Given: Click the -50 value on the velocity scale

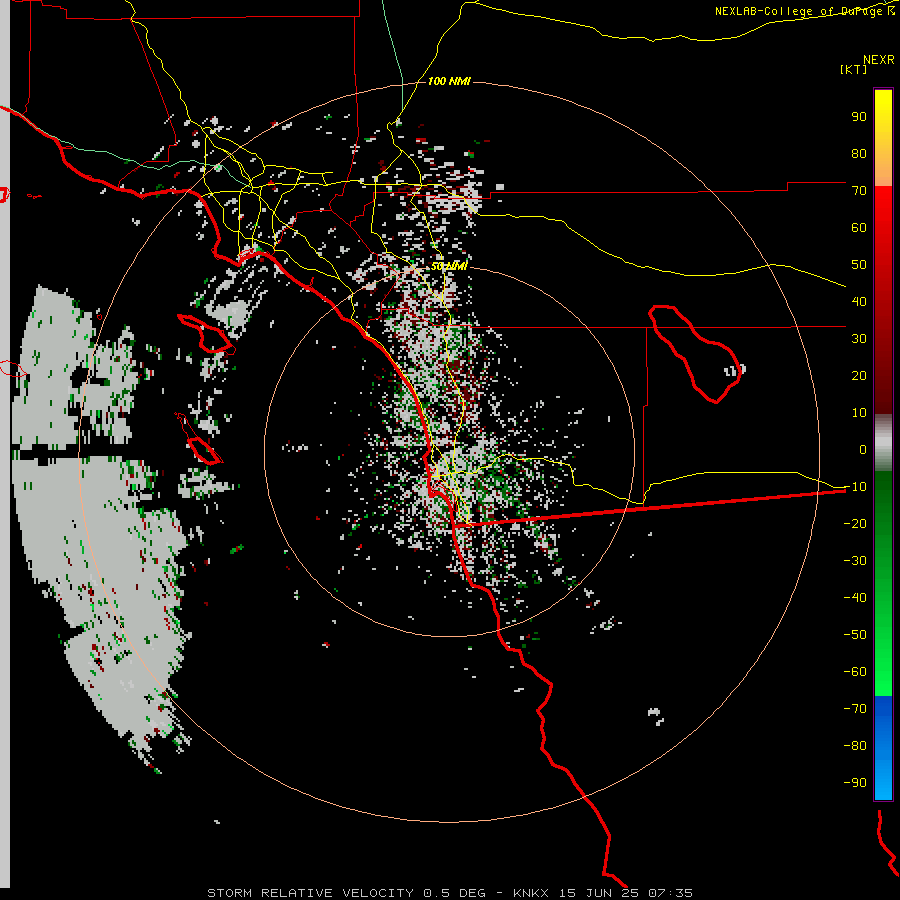Looking at the screenshot, I should [855, 635].
